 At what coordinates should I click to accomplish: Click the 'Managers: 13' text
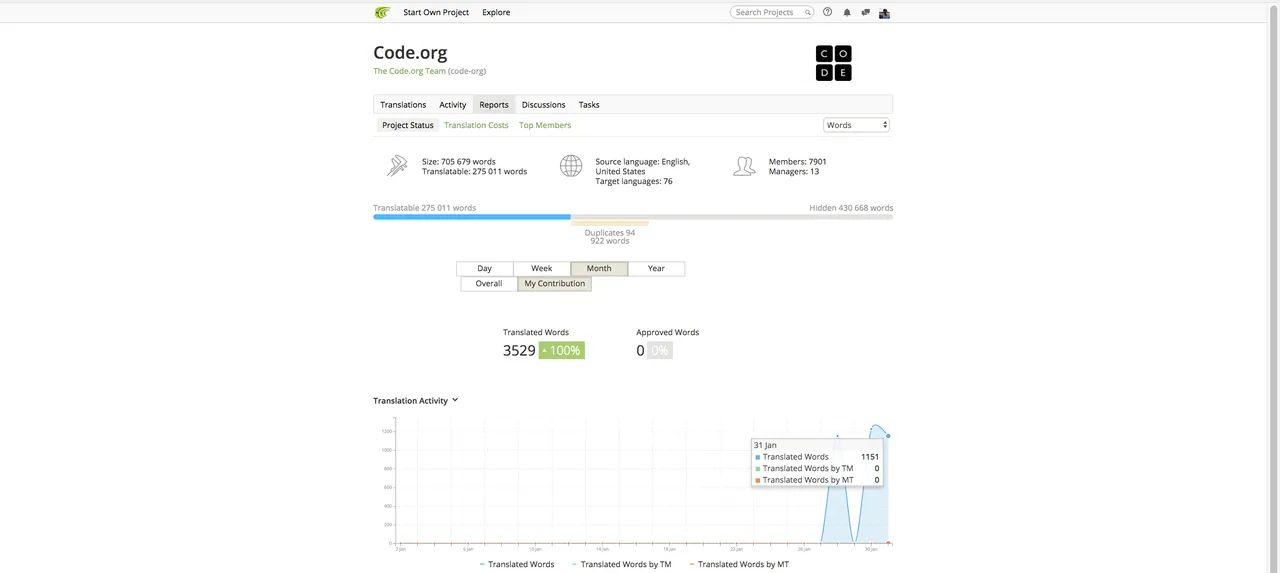coord(794,172)
